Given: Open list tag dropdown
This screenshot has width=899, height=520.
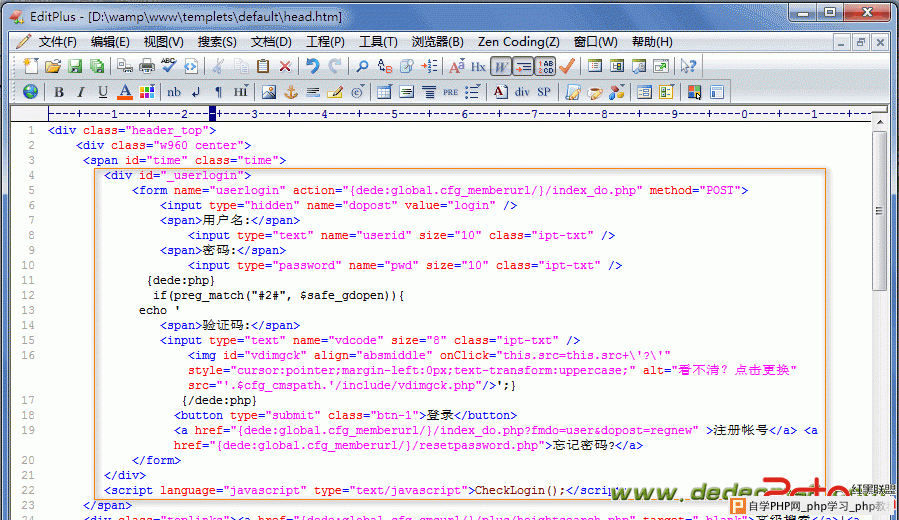Looking at the screenshot, I should coord(473,92).
